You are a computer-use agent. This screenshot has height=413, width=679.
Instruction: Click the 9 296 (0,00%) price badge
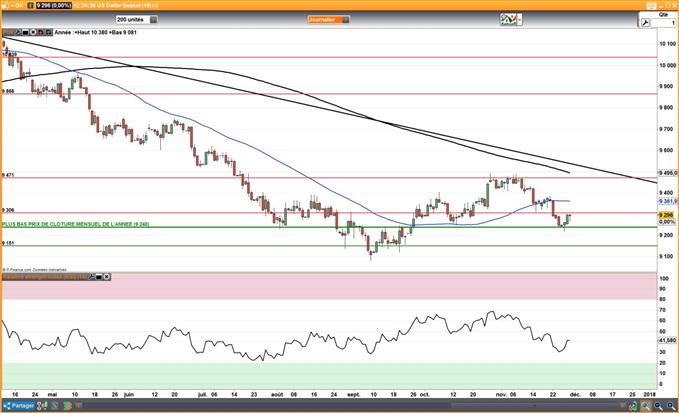[54, 6]
